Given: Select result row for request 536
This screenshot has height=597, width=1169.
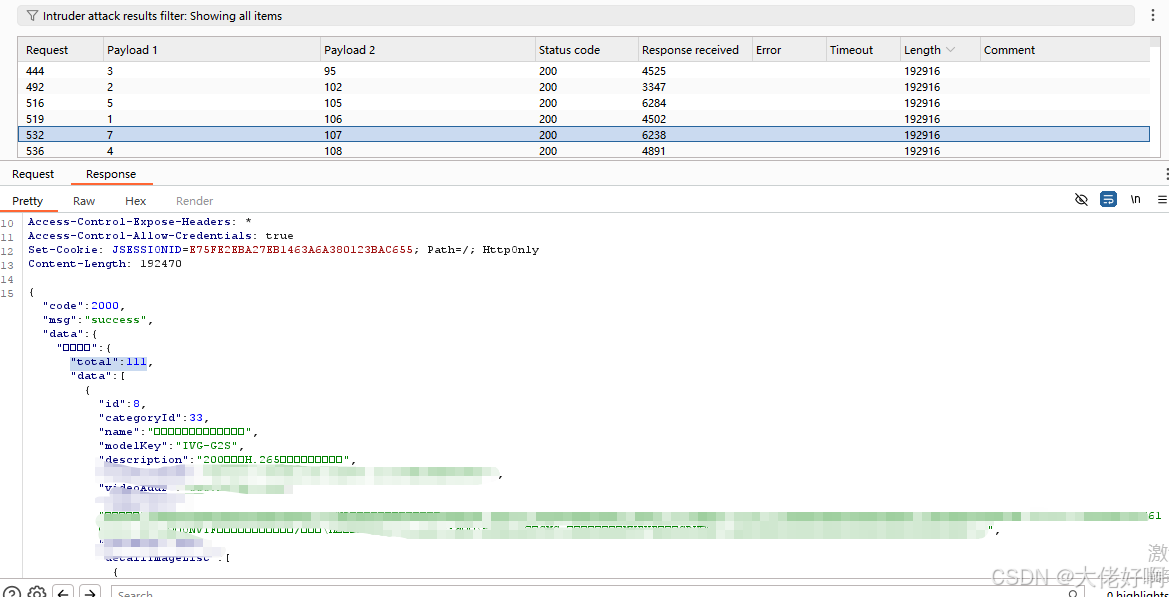Looking at the screenshot, I should (x=584, y=151).
